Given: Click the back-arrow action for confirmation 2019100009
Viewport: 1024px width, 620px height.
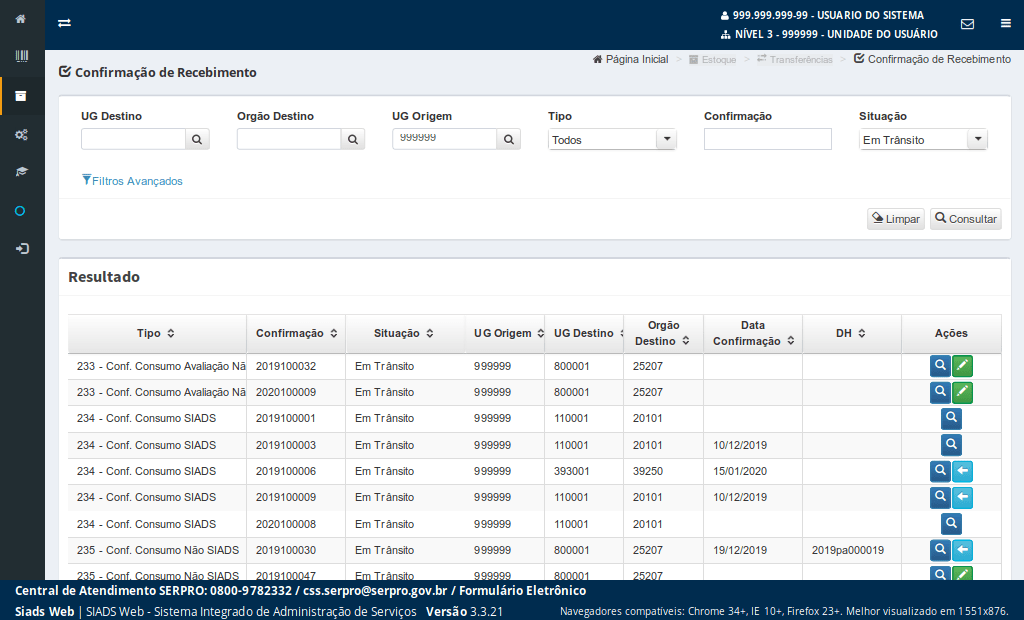Looking at the screenshot, I should tap(963, 497).
